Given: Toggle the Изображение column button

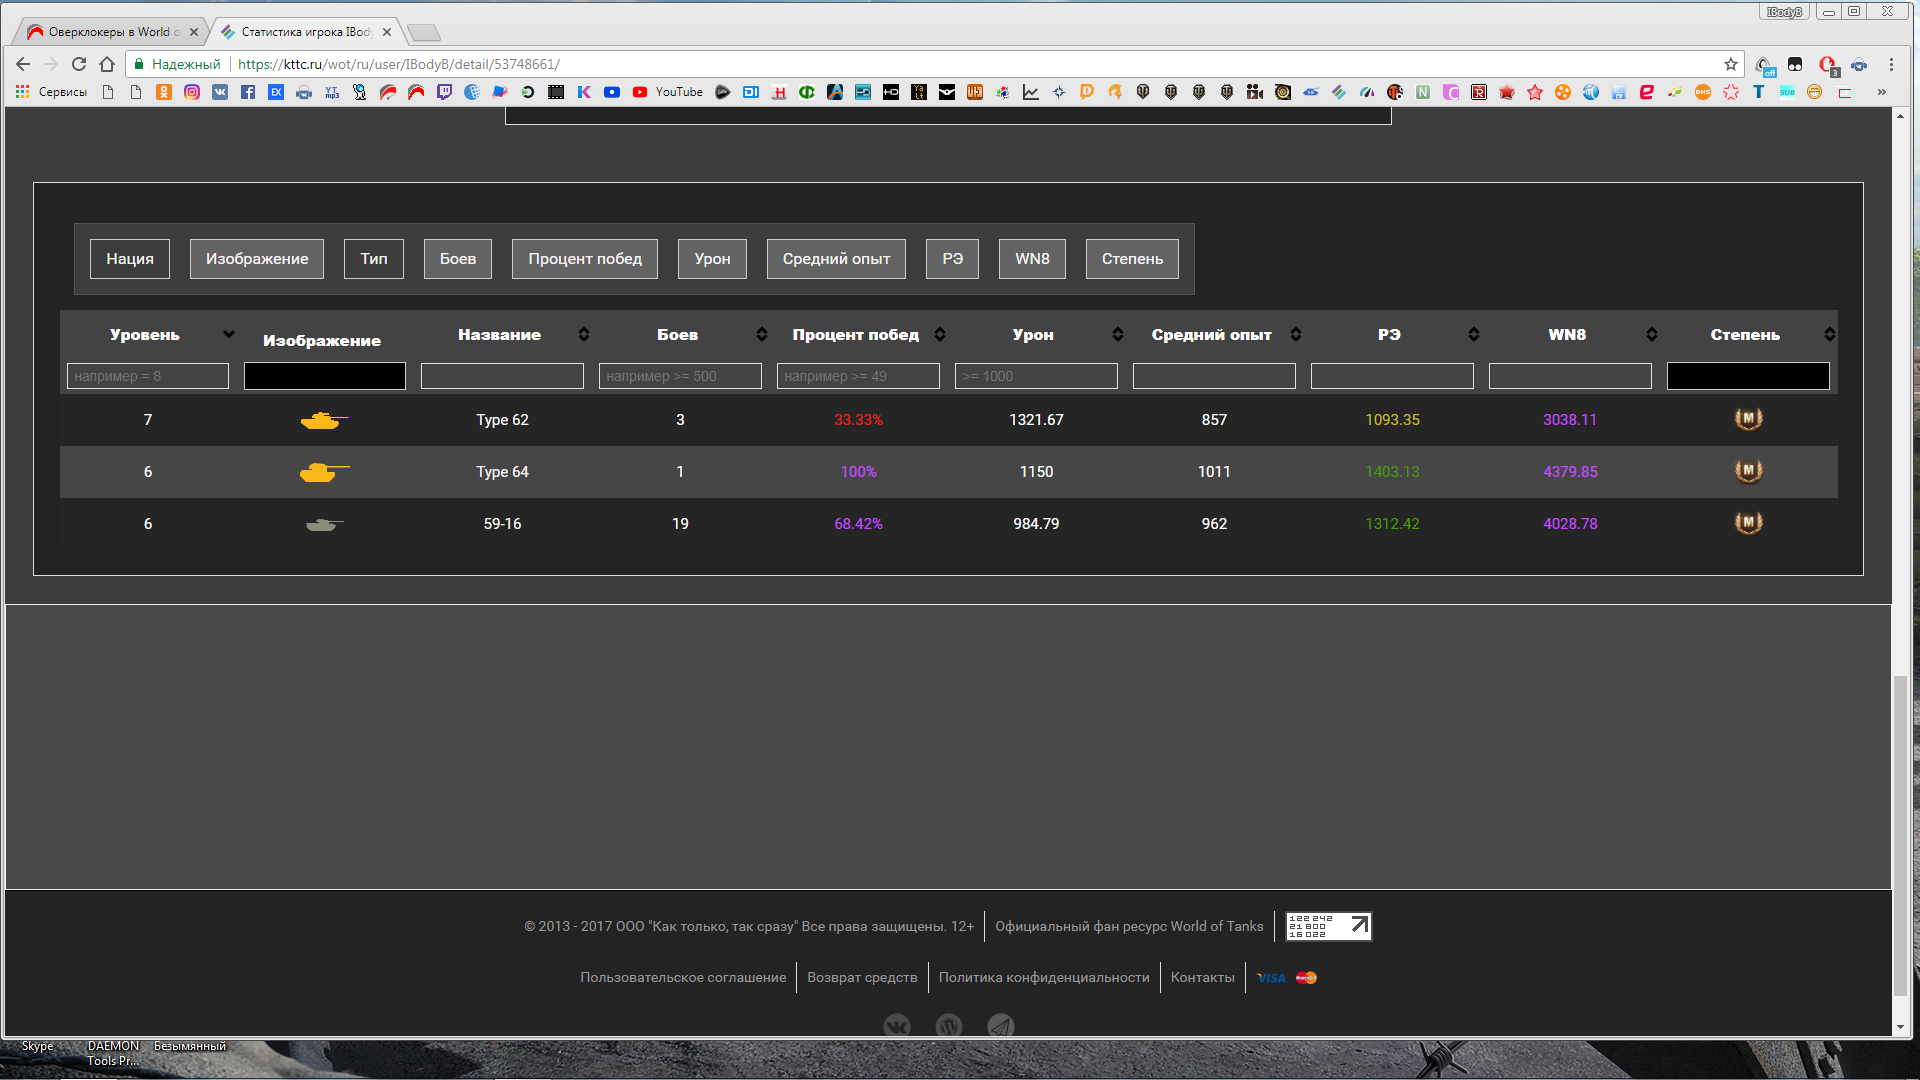Looking at the screenshot, I should (257, 259).
